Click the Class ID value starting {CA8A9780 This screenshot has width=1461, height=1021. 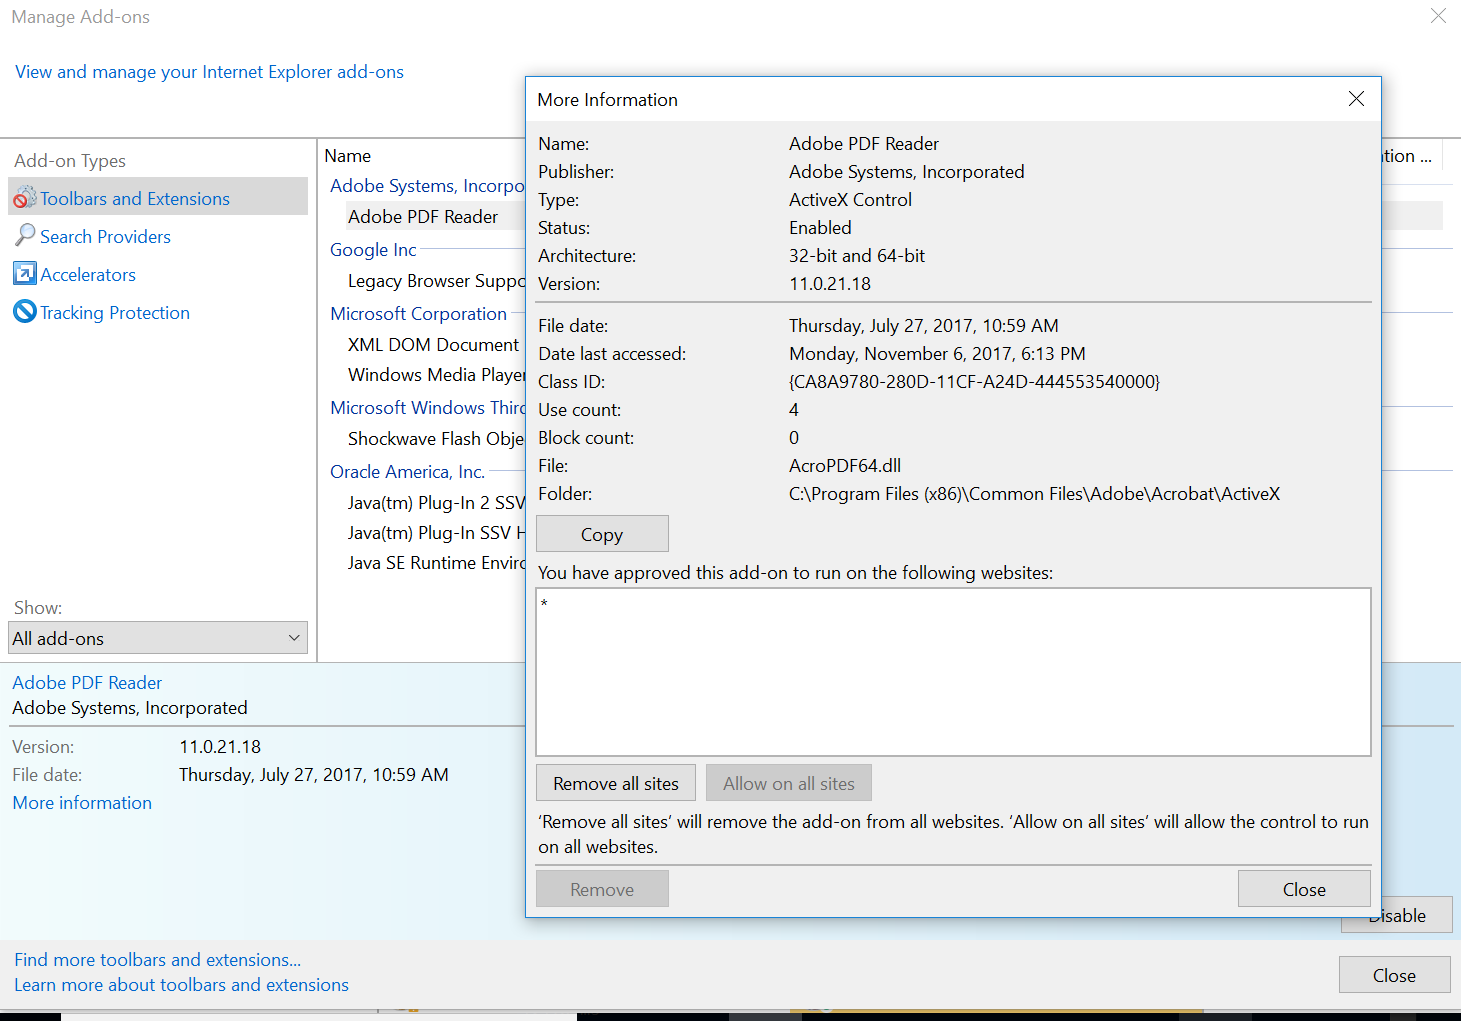pos(974,382)
